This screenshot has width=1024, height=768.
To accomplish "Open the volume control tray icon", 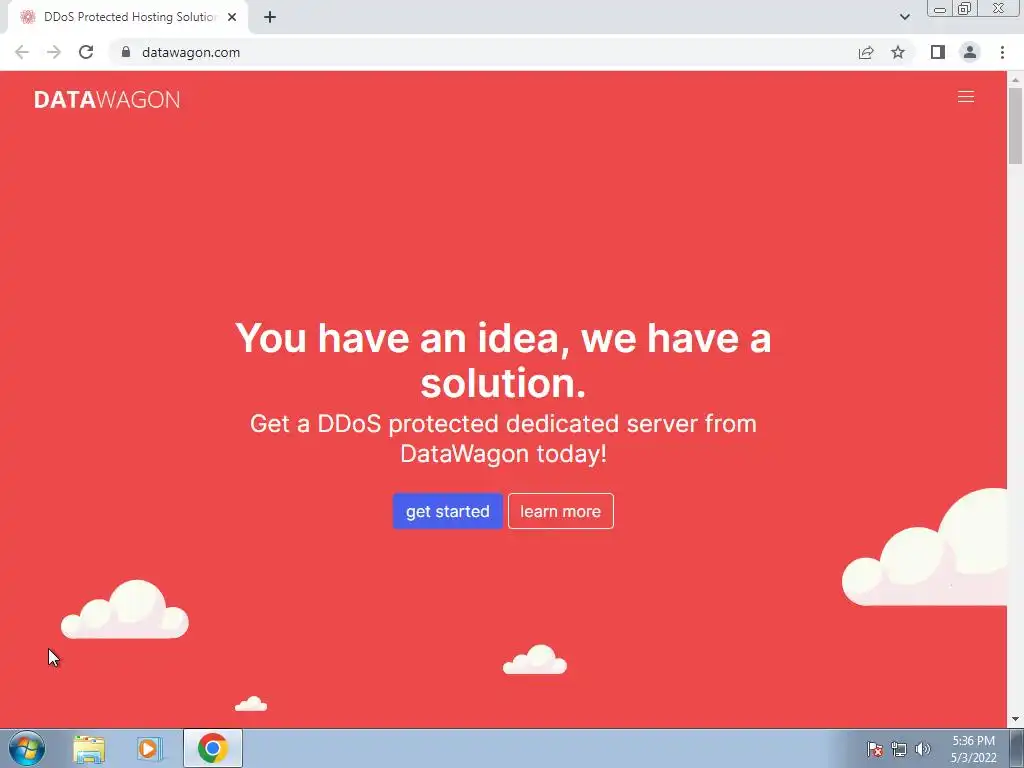I will coord(922,749).
